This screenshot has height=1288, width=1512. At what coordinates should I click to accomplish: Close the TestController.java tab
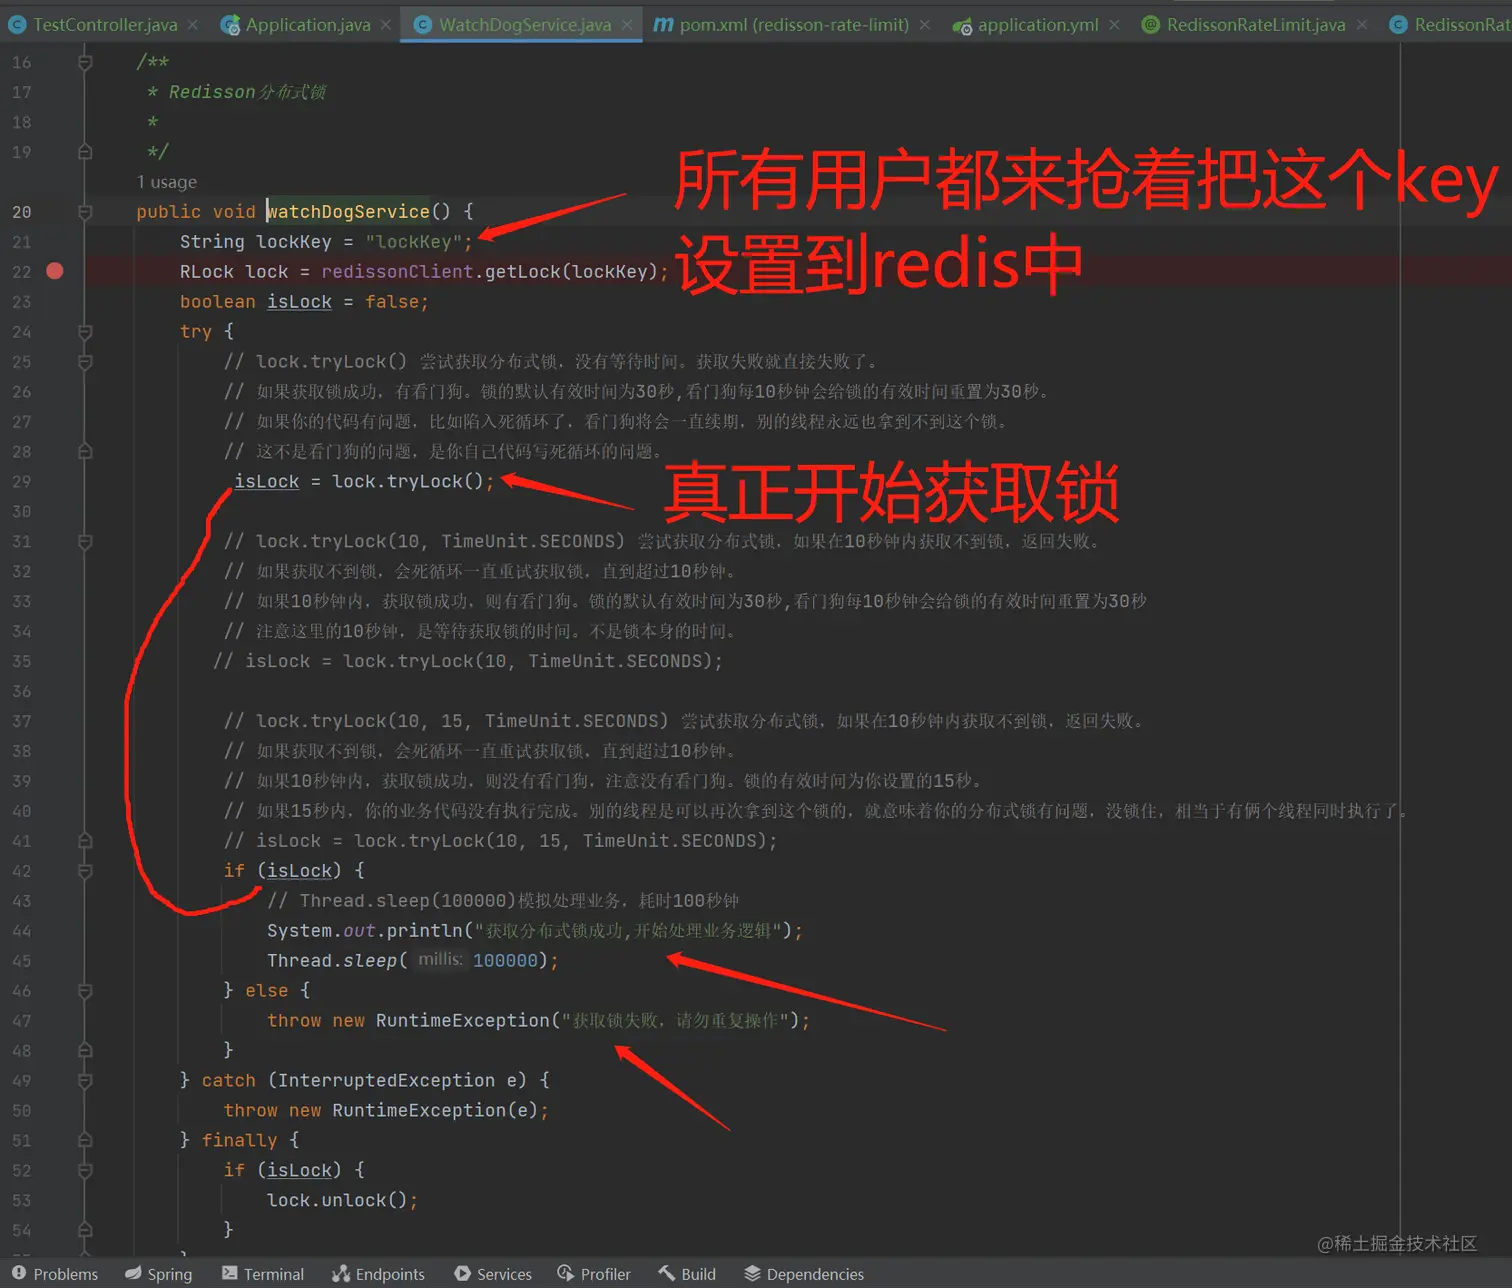(193, 25)
